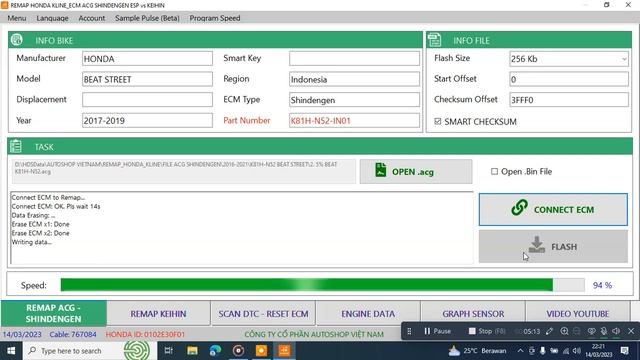This screenshot has height=360, width=640.
Task: Click the Region field showing Indonesia
Action: (354, 79)
